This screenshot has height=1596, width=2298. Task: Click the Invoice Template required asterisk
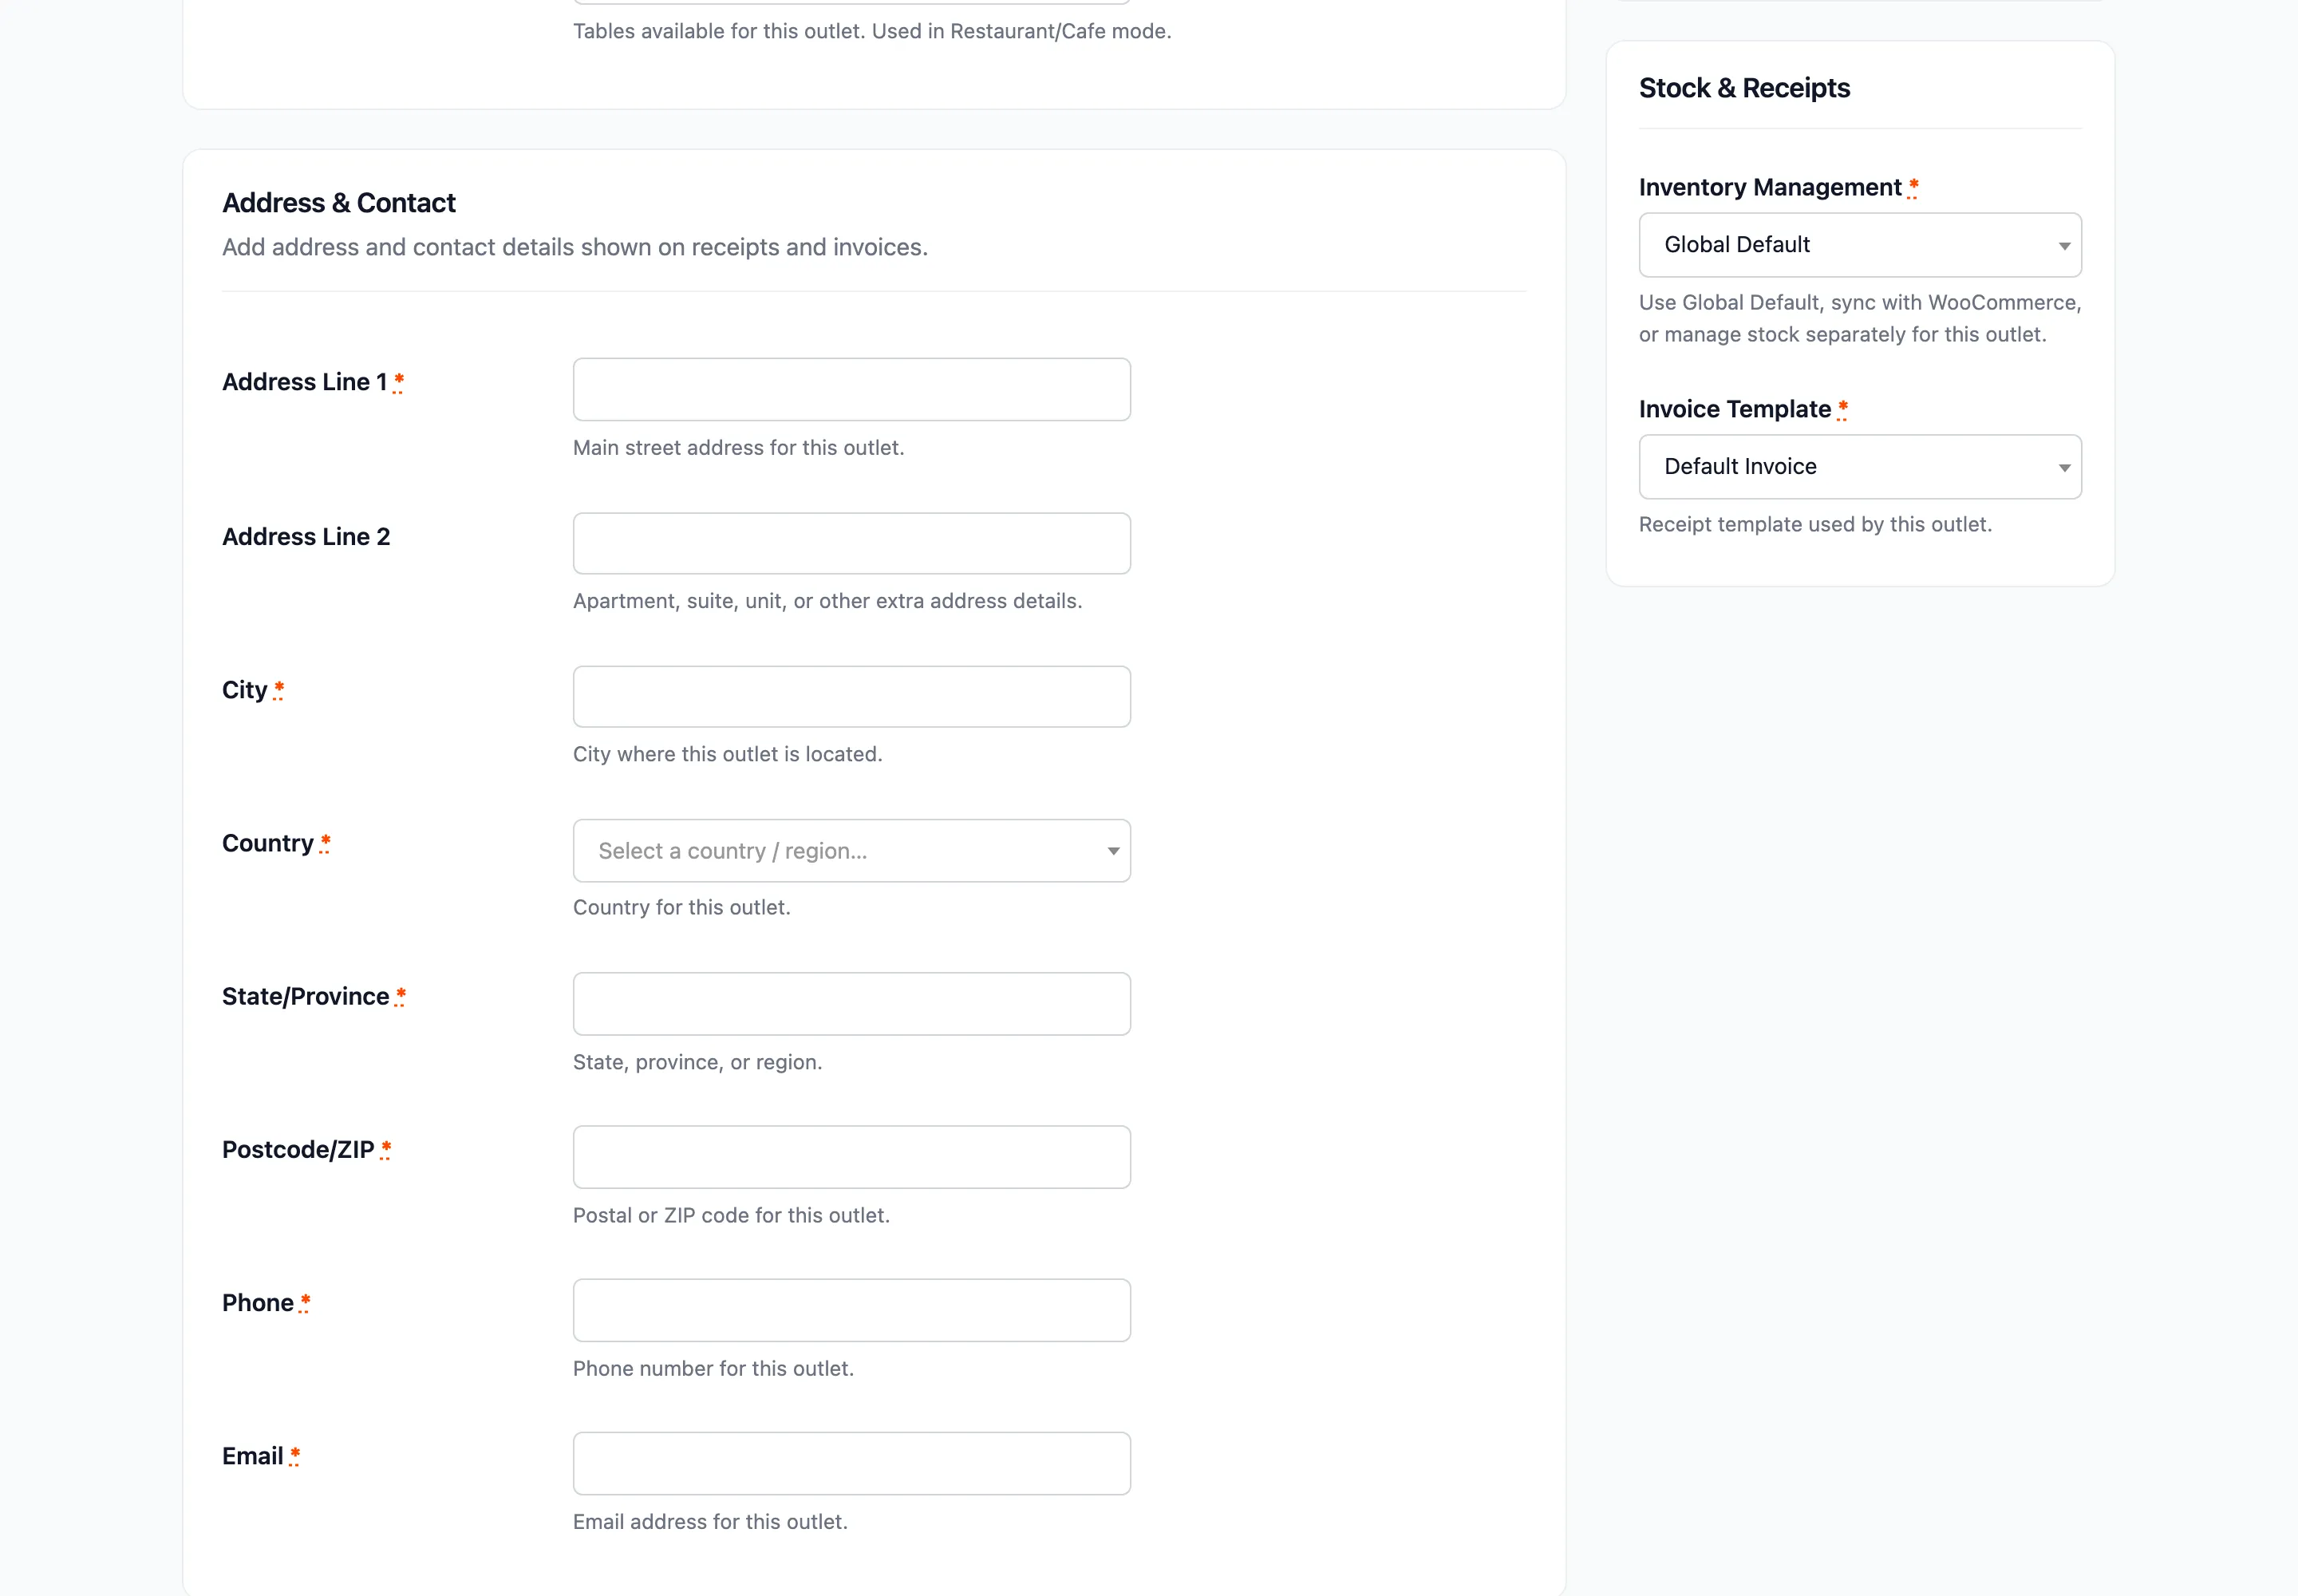[x=1842, y=409]
